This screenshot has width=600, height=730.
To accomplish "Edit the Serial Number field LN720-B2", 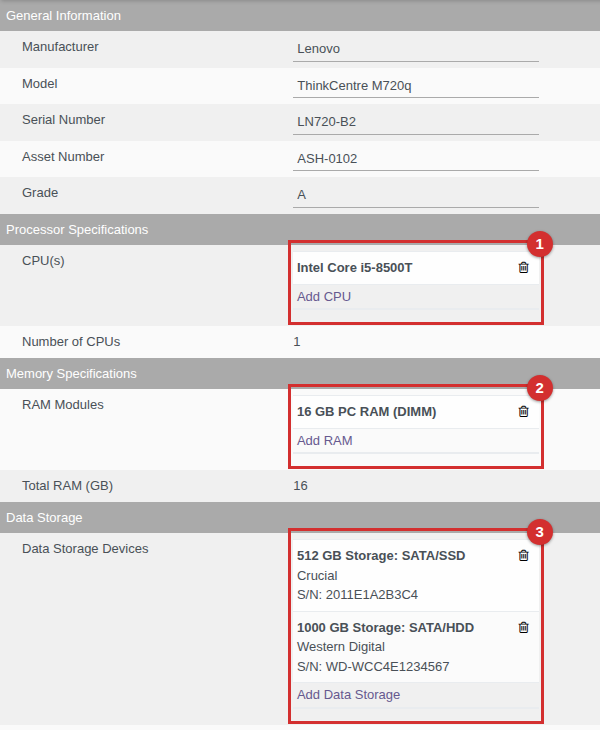I will (416, 122).
